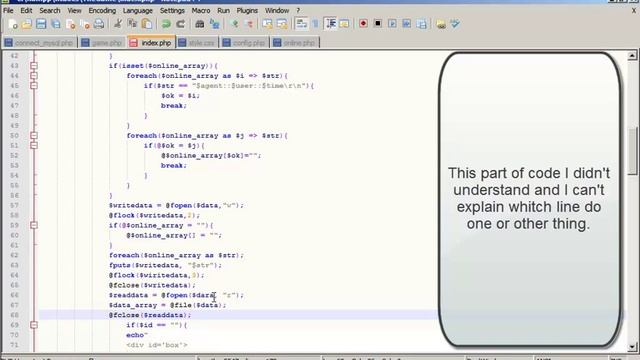Image resolution: width=640 pixels, height=360 pixels.
Task: Click the Paste clipboard icon
Action: point(147,24)
